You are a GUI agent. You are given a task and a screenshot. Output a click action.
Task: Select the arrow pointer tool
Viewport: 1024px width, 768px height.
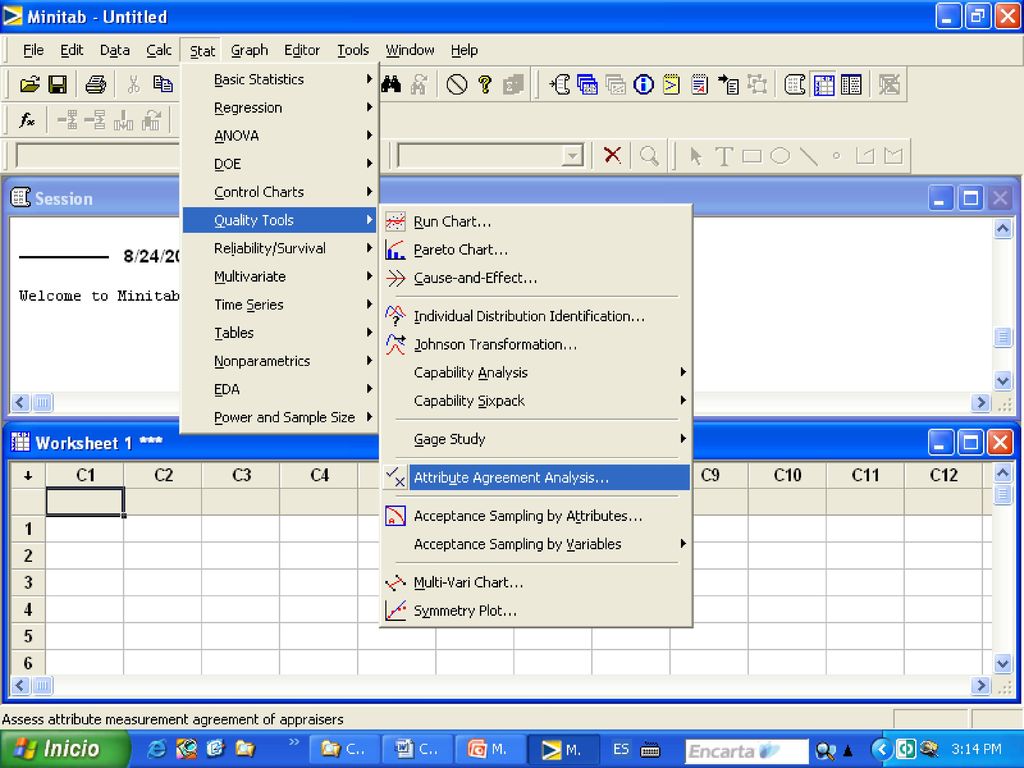[696, 155]
